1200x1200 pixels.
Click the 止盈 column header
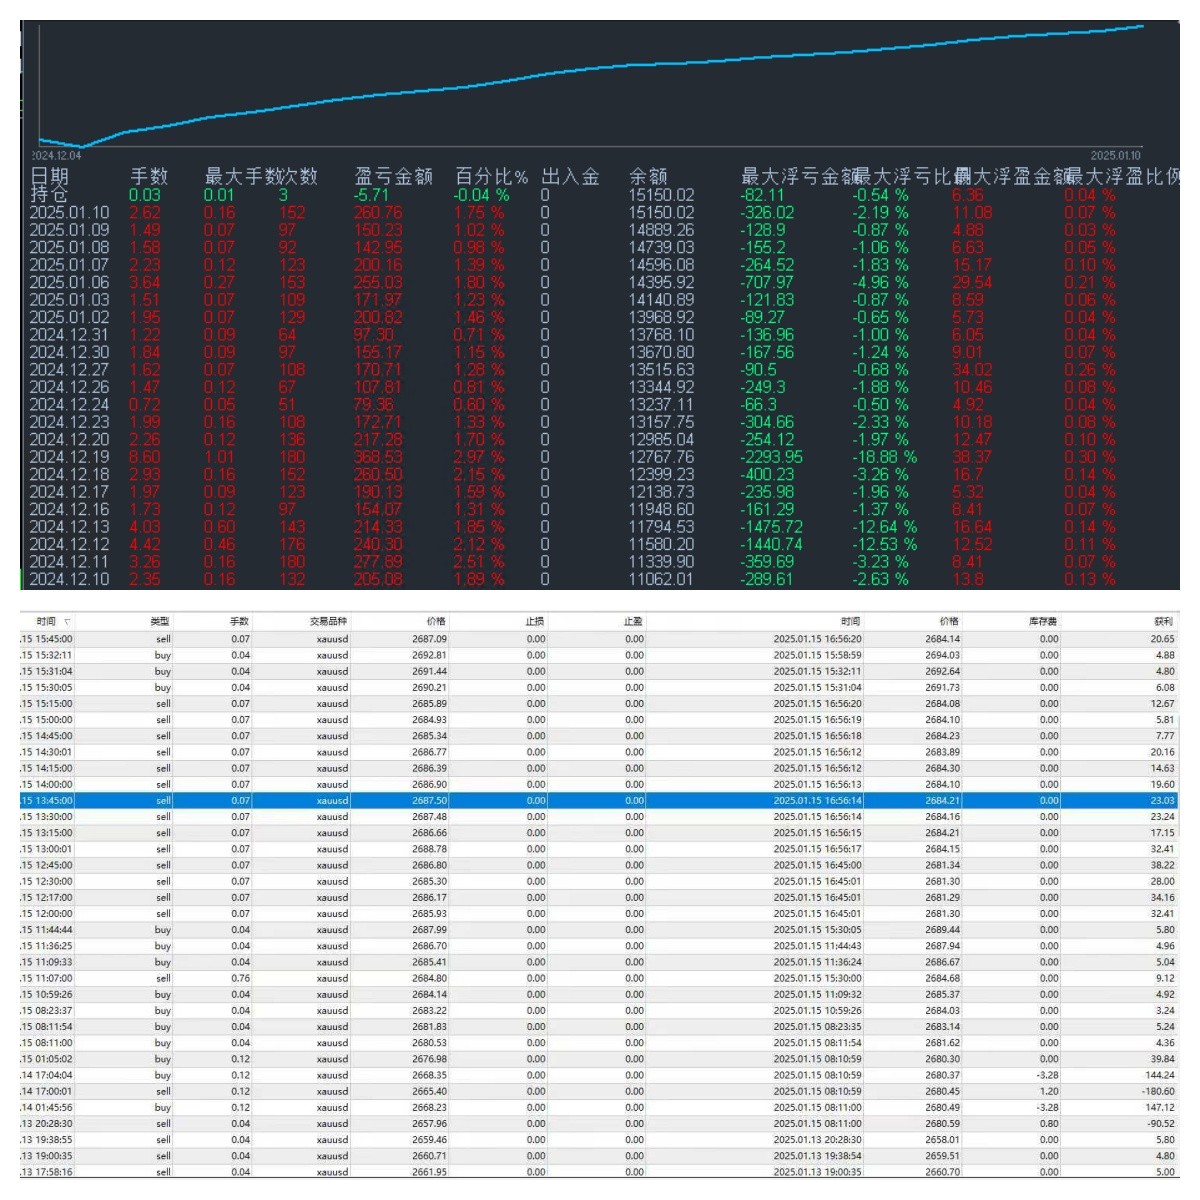pos(634,622)
